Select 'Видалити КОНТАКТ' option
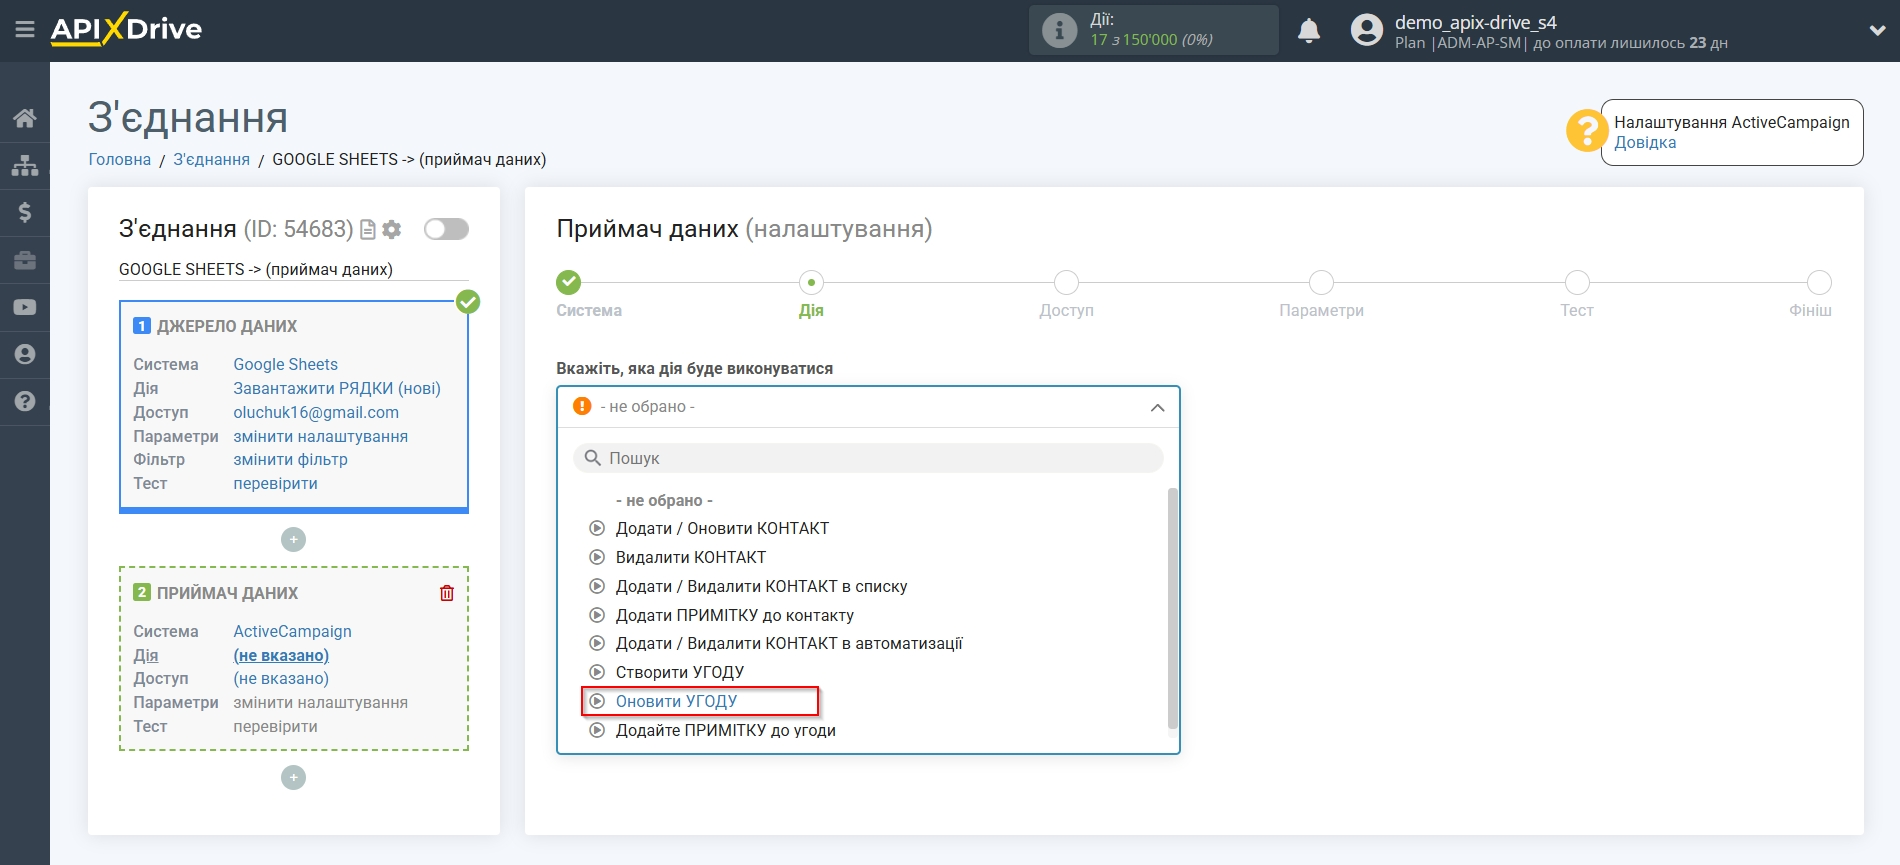Image resolution: width=1900 pixels, height=865 pixels. click(x=691, y=557)
